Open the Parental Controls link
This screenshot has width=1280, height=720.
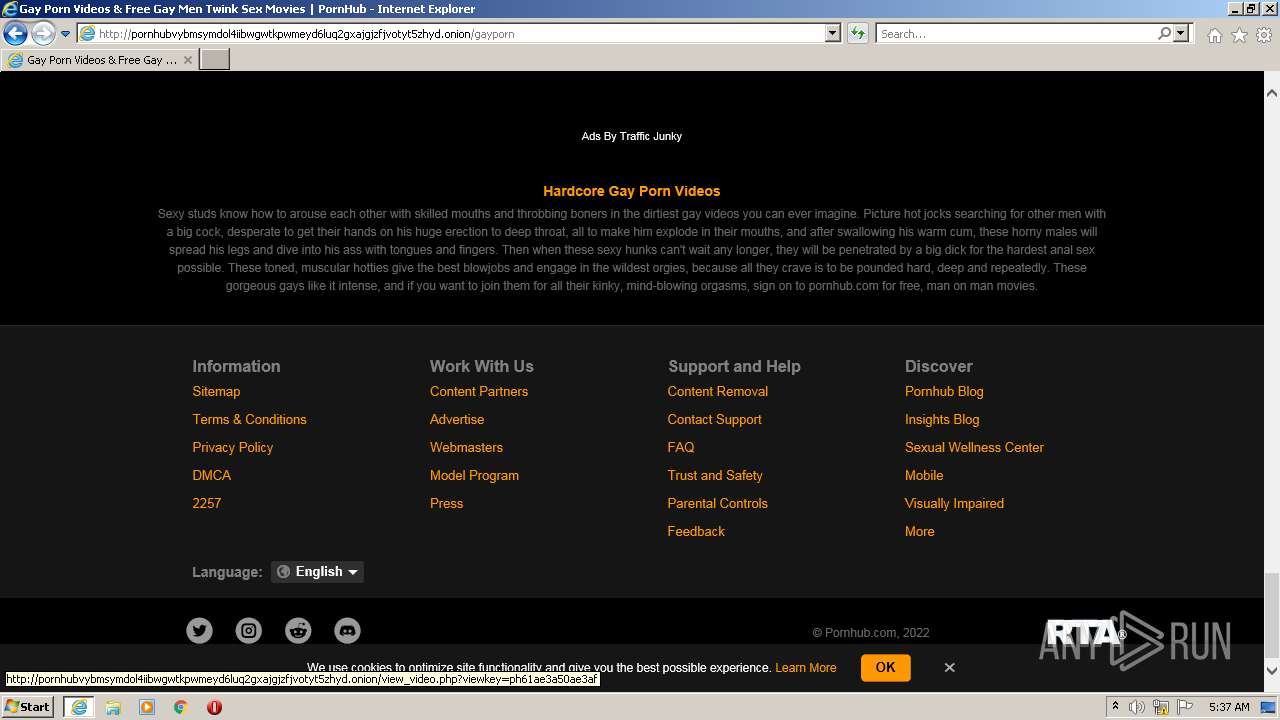pyautogui.click(x=717, y=503)
